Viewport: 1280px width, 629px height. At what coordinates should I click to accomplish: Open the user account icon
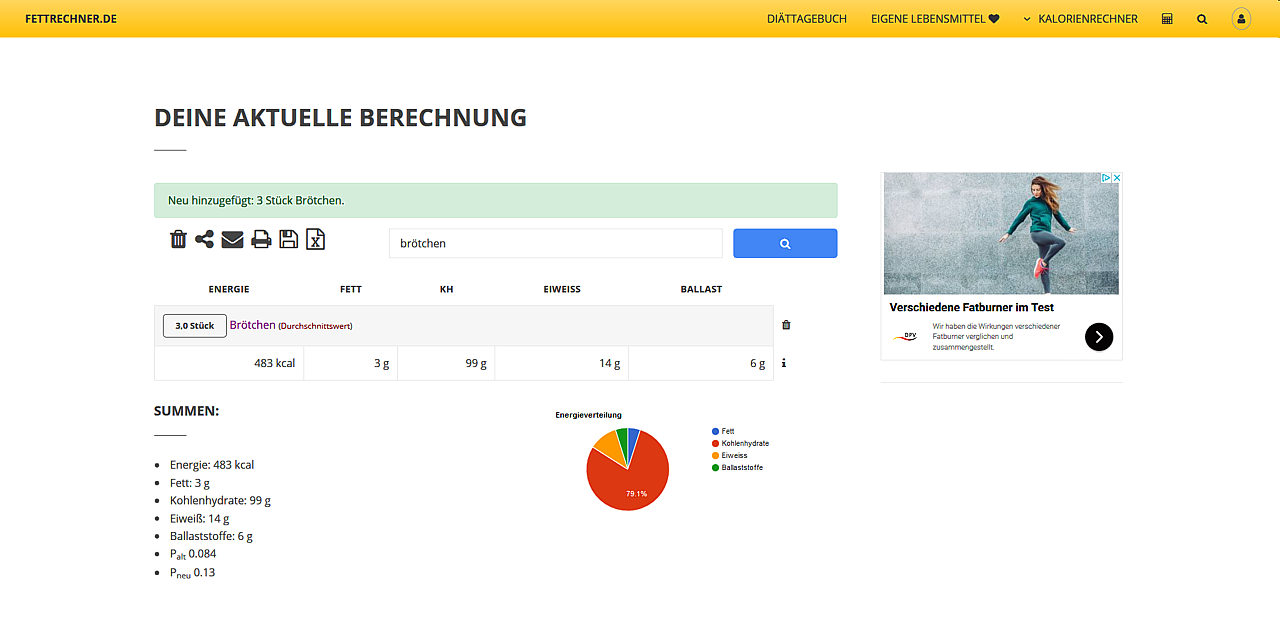(1240, 18)
